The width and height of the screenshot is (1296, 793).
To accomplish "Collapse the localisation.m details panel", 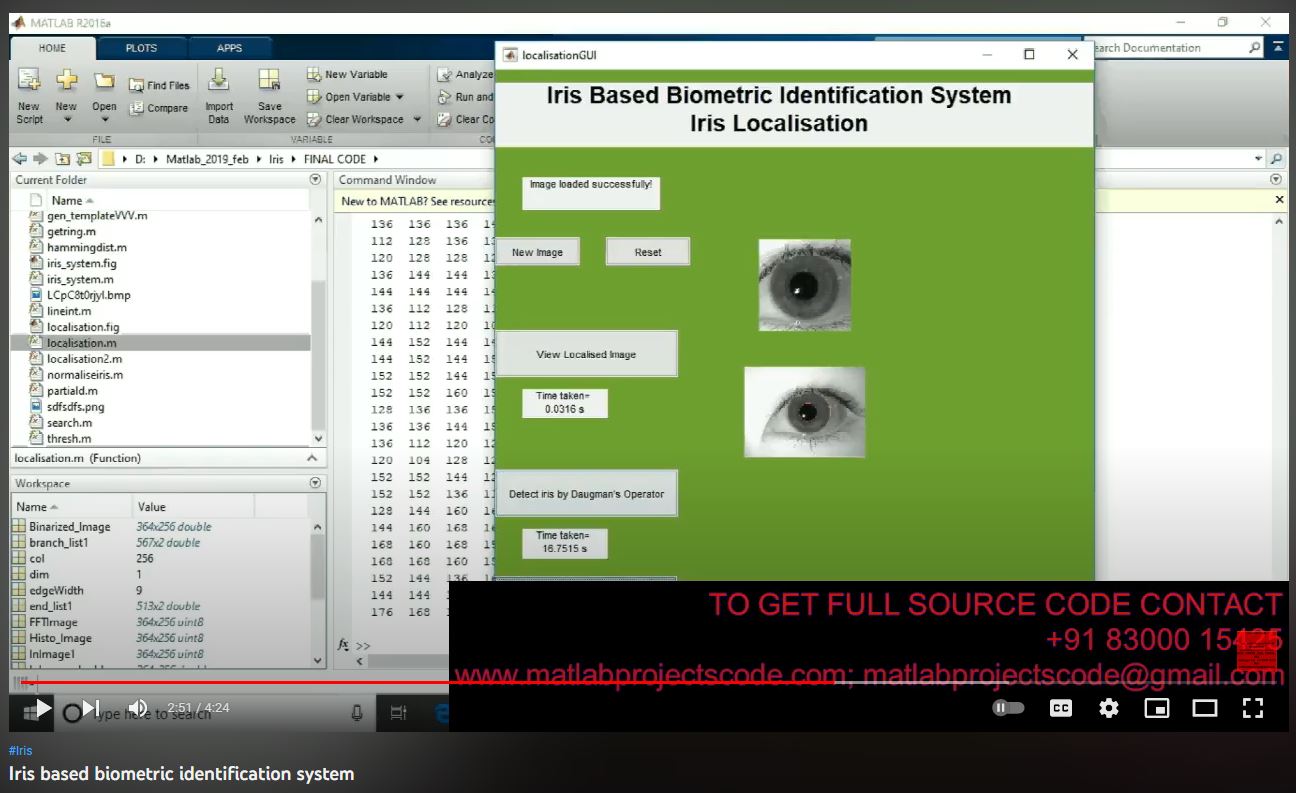I will click(x=311, y=458).
